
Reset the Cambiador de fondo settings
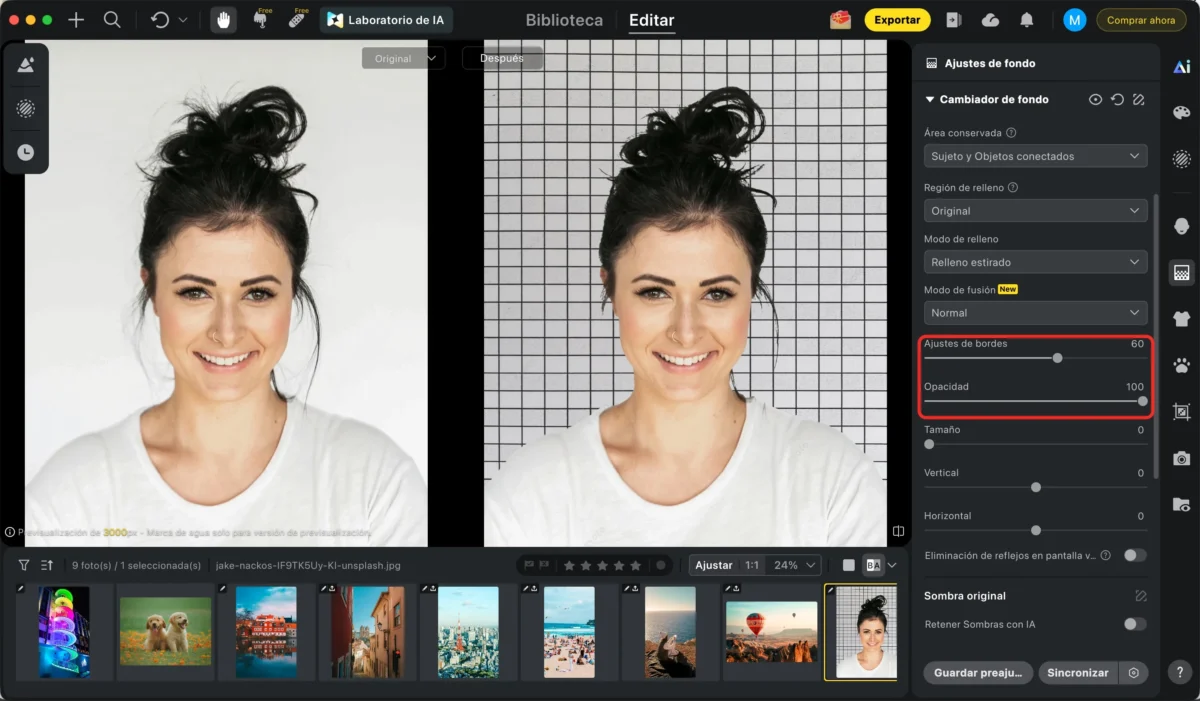coord(1117,100)
